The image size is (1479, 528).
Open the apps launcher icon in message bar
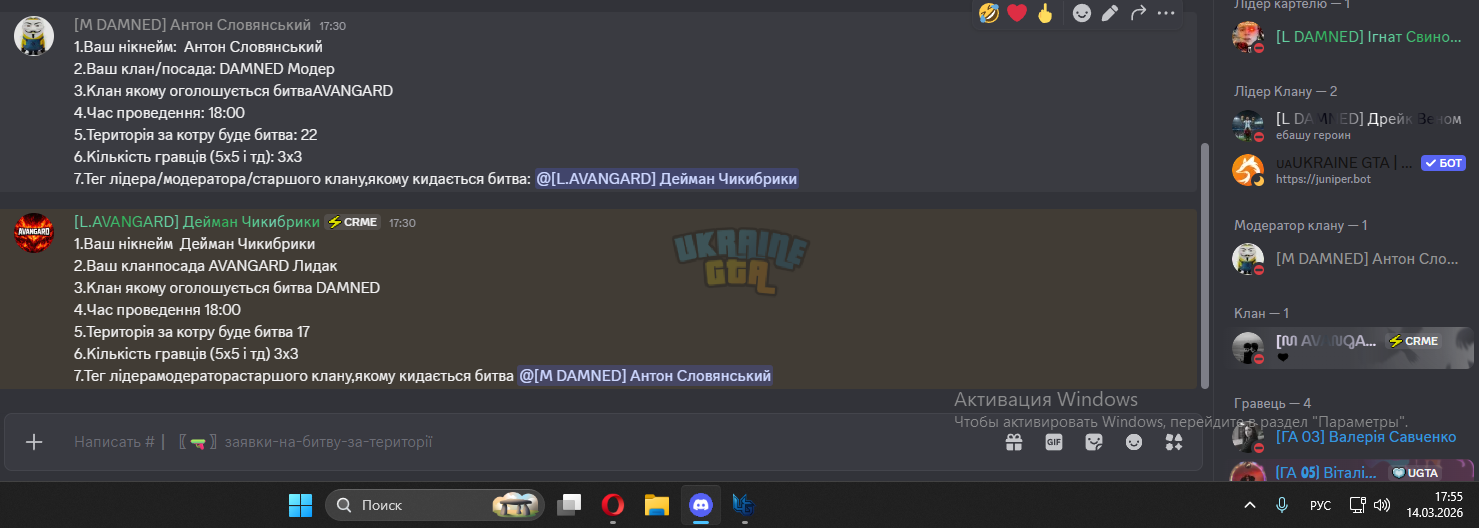1174,442
